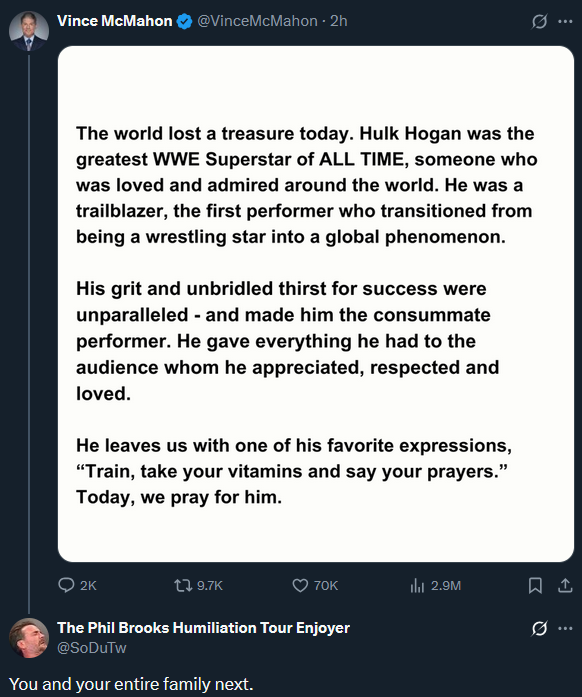Click Grok icon on Vince McMahon's tweet
The height and width of the screenshot is (697, 582).
(539, 21)
